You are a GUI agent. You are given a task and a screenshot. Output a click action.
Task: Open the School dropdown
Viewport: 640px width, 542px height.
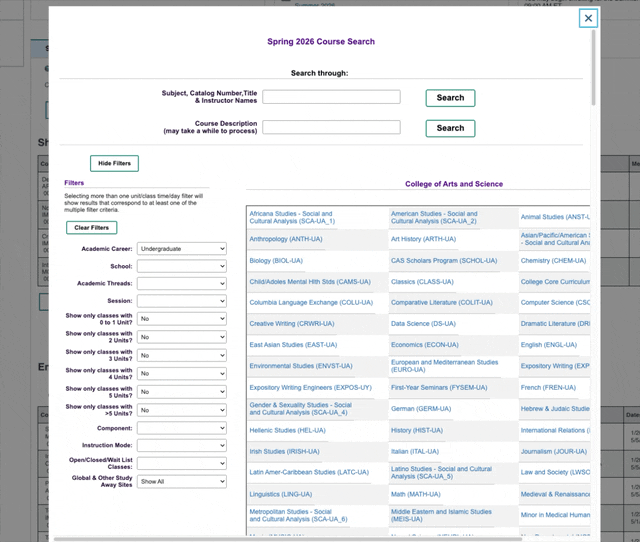tap(182, 266)
